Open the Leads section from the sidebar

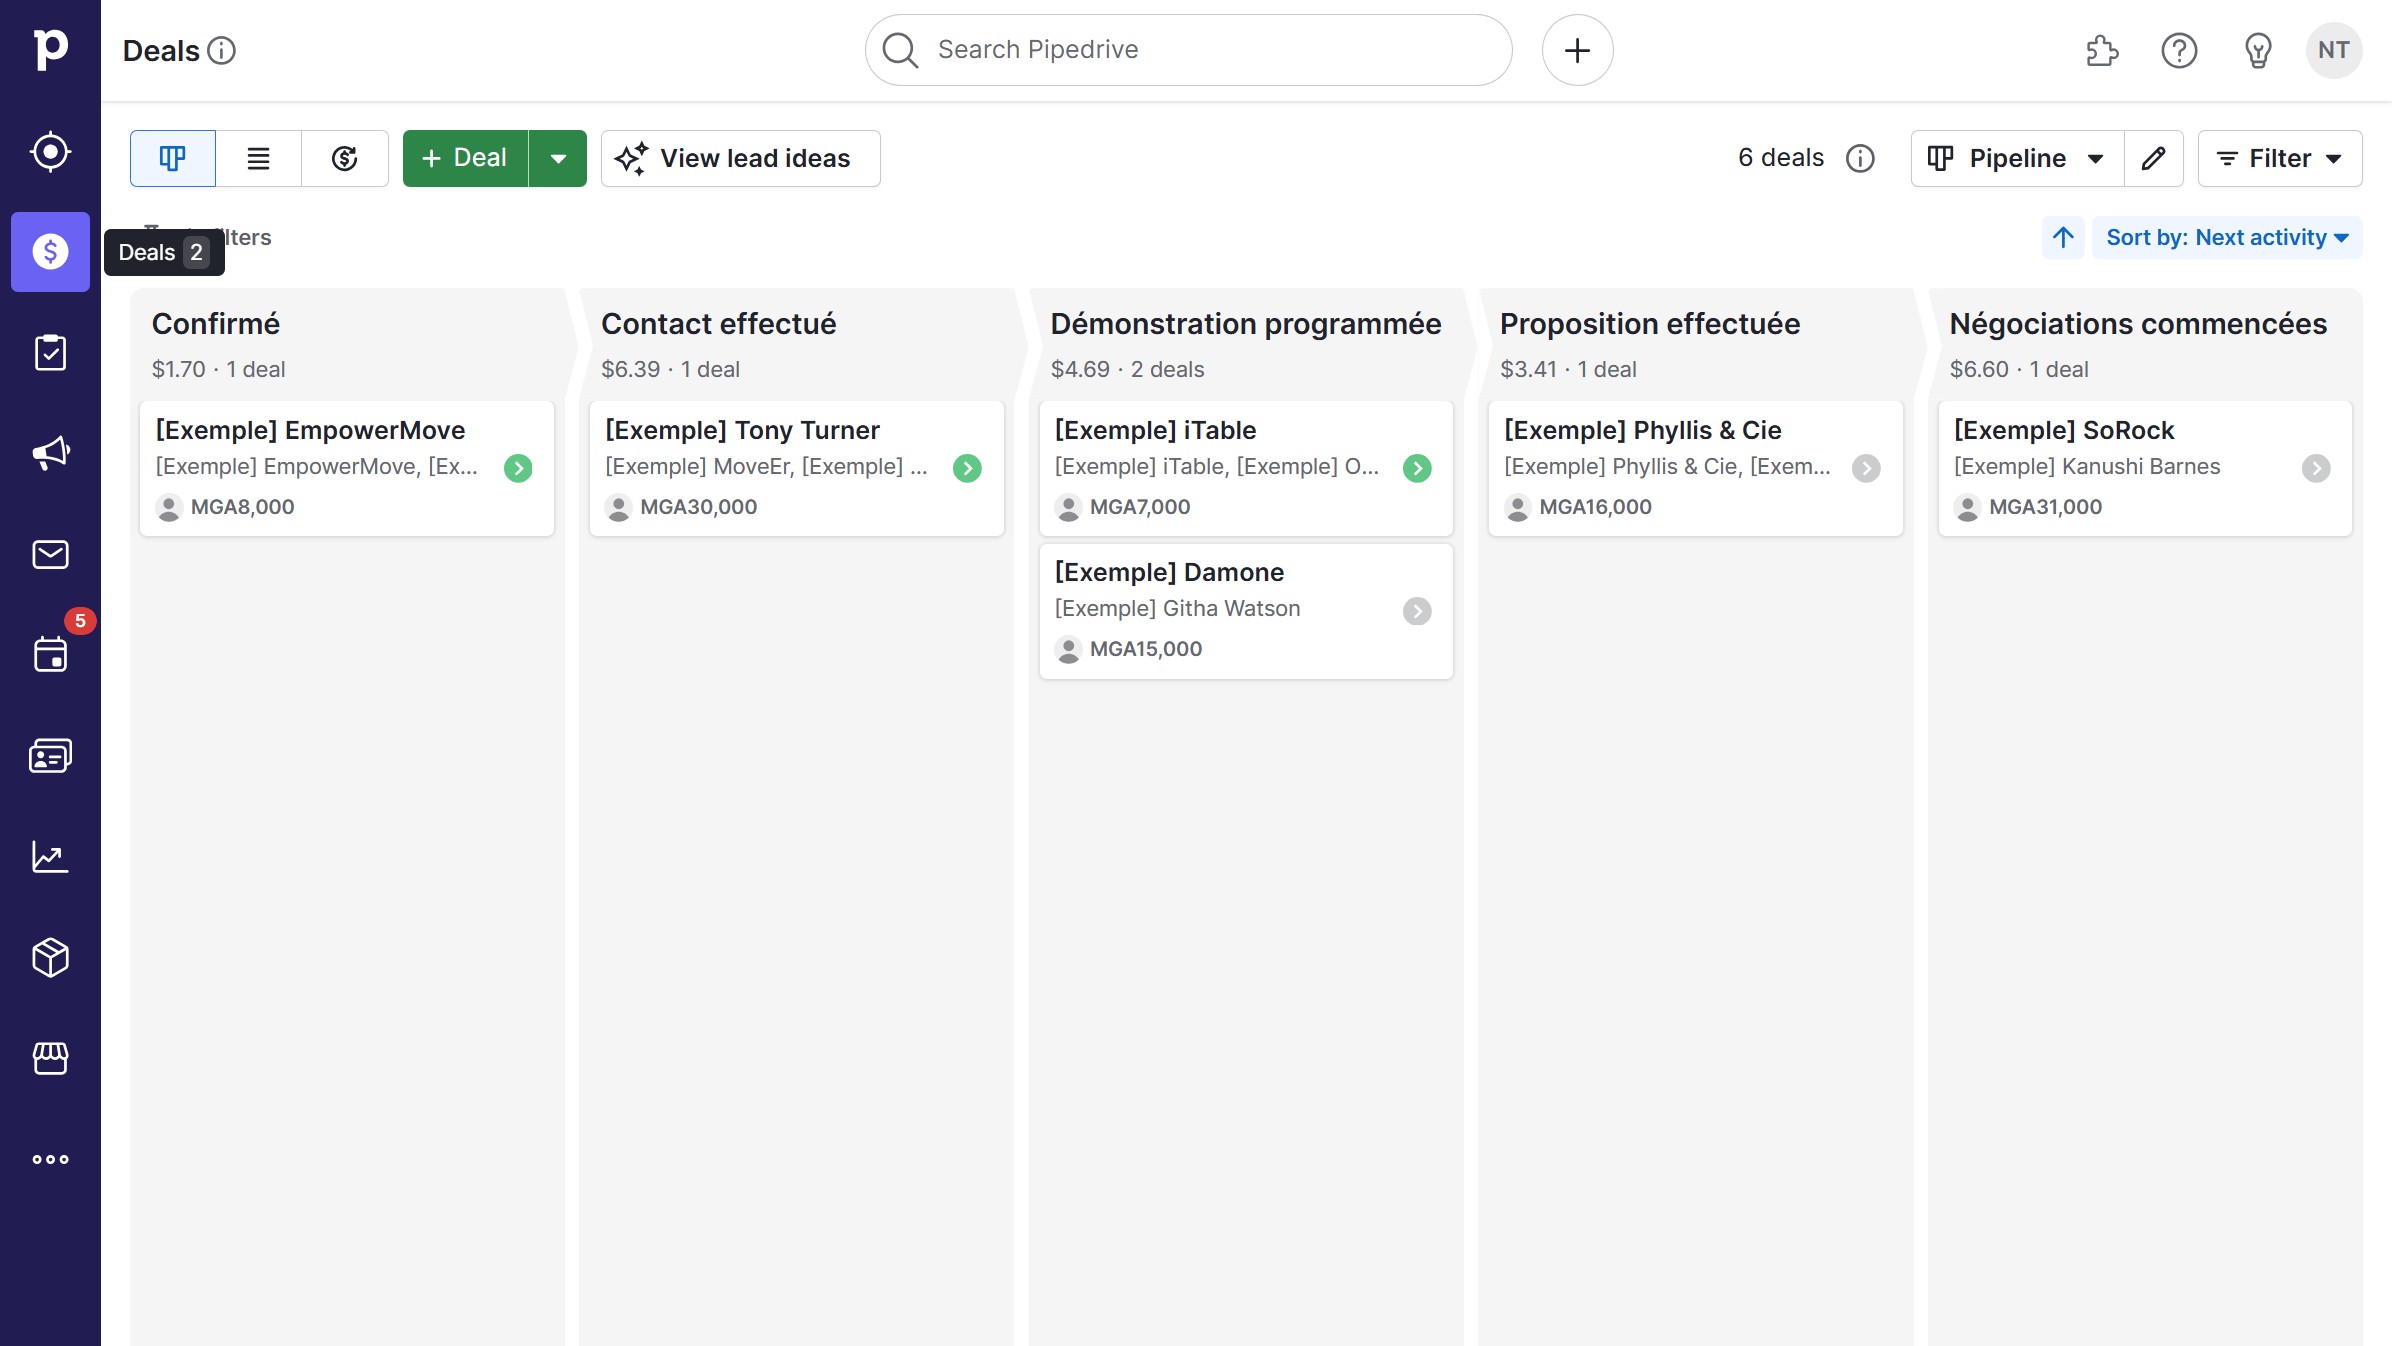50,151
